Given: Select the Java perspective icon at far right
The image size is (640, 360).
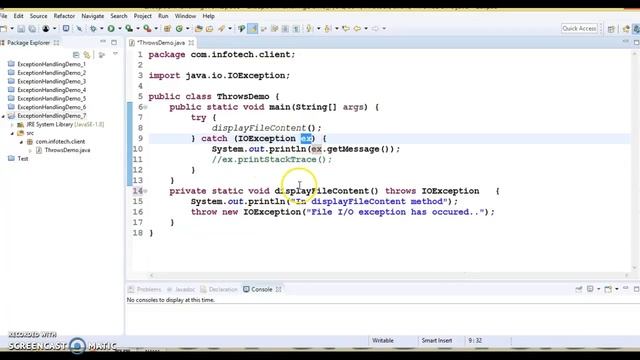Looking at the screenshot, I should tap(636, 29).
